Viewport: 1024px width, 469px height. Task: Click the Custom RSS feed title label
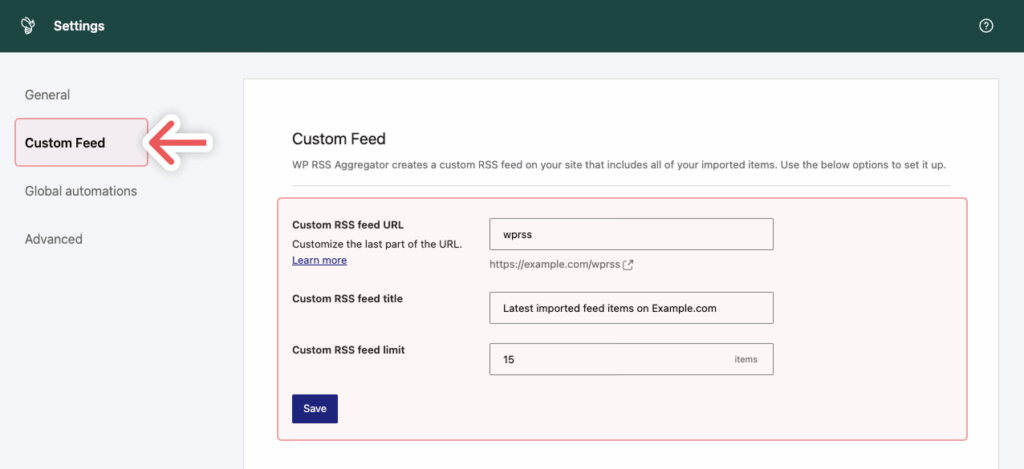pos(347,299)
